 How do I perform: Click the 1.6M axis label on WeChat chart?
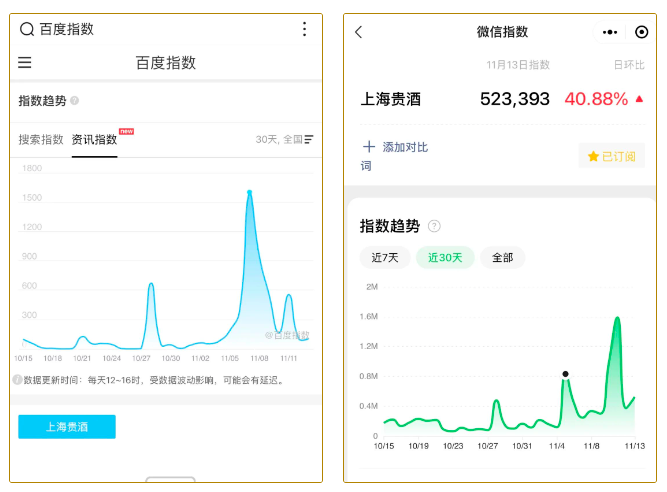pyautogui.click(x=368, y=316)
